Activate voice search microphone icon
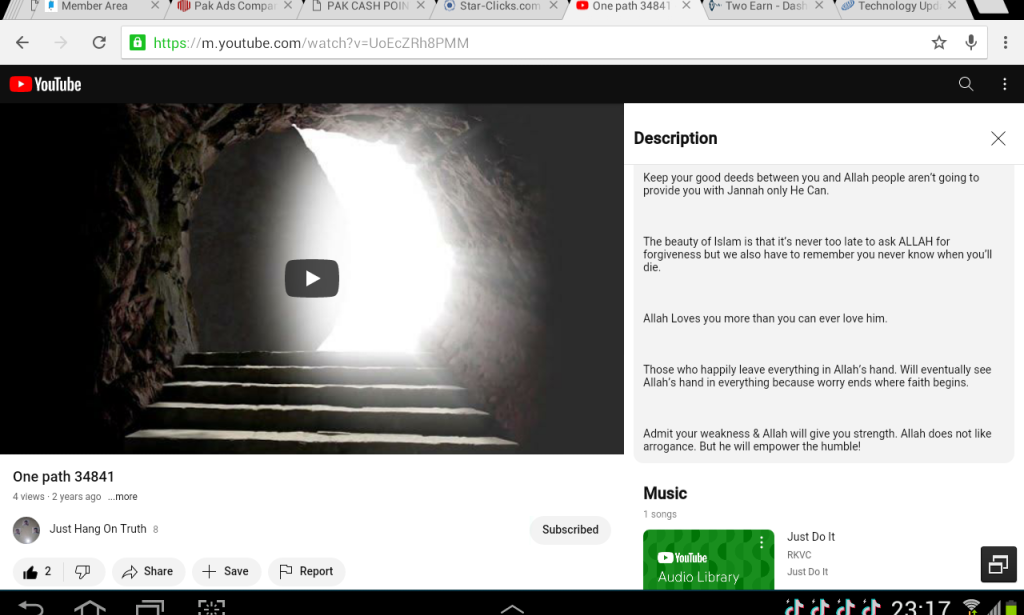This screenshot has width=1024, height=615. click(x=970, y=43)
